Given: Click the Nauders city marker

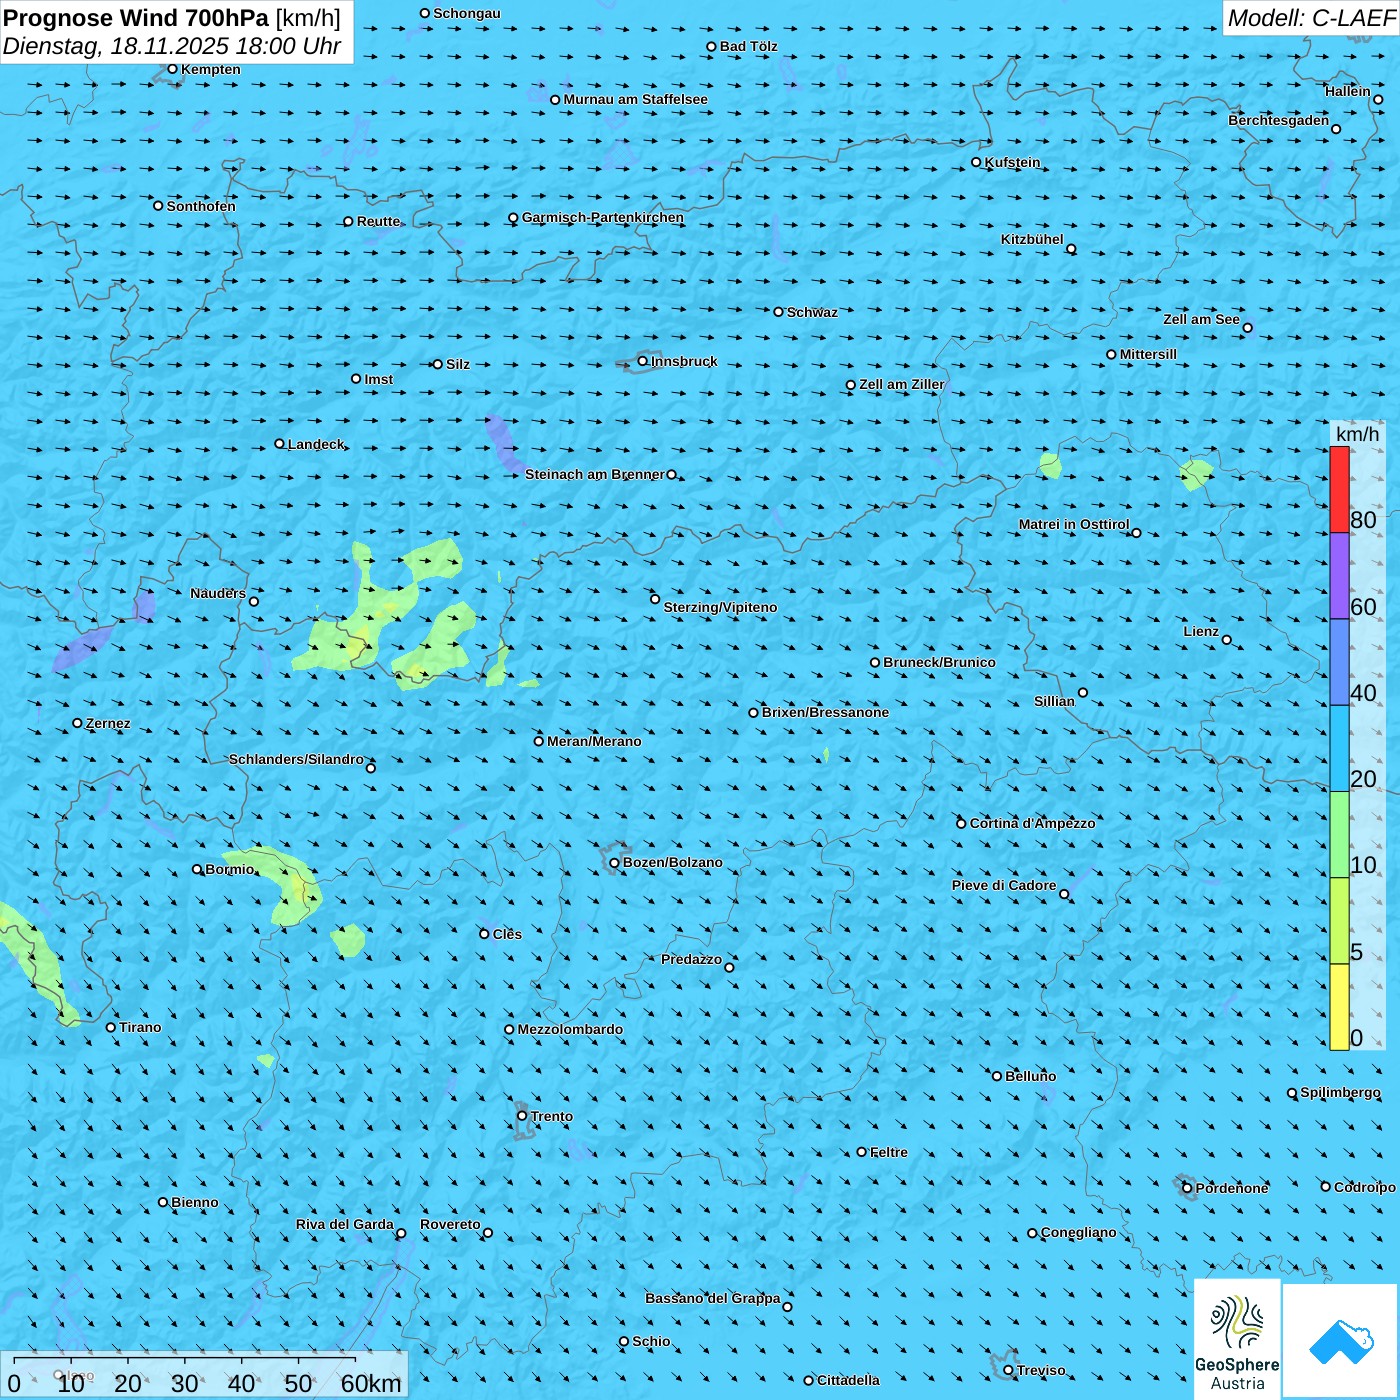Looking at the screenshot, I should (x=254, y=601).
